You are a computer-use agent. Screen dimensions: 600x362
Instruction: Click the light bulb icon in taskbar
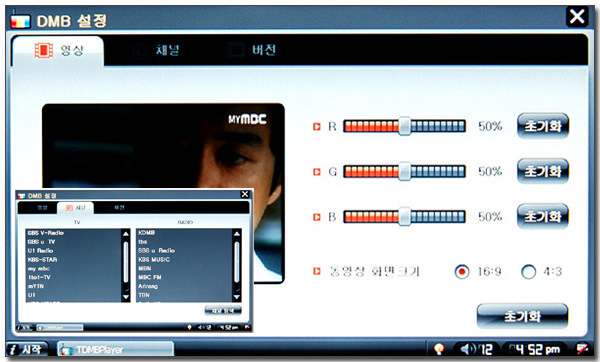tap(439, 349)
